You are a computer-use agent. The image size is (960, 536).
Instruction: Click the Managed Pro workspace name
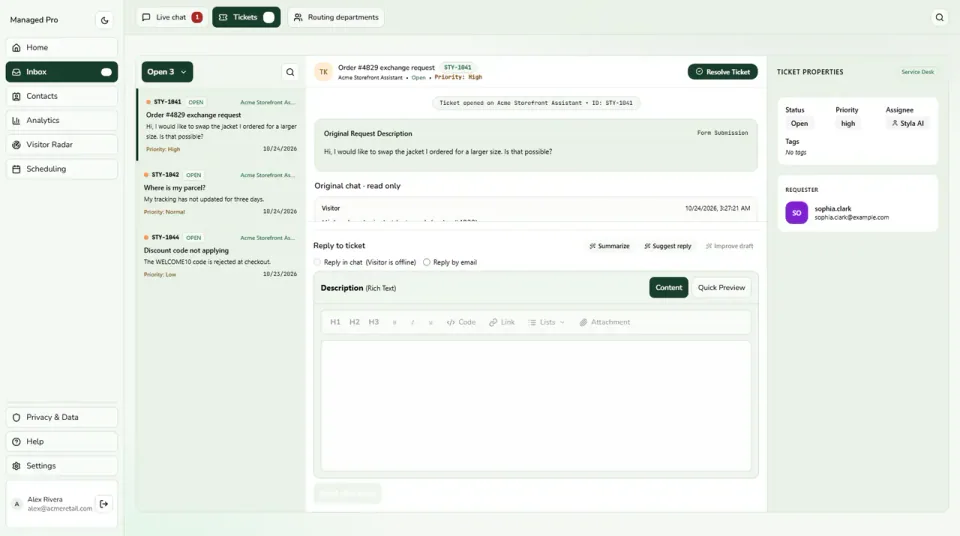click(x=34, y=20)
